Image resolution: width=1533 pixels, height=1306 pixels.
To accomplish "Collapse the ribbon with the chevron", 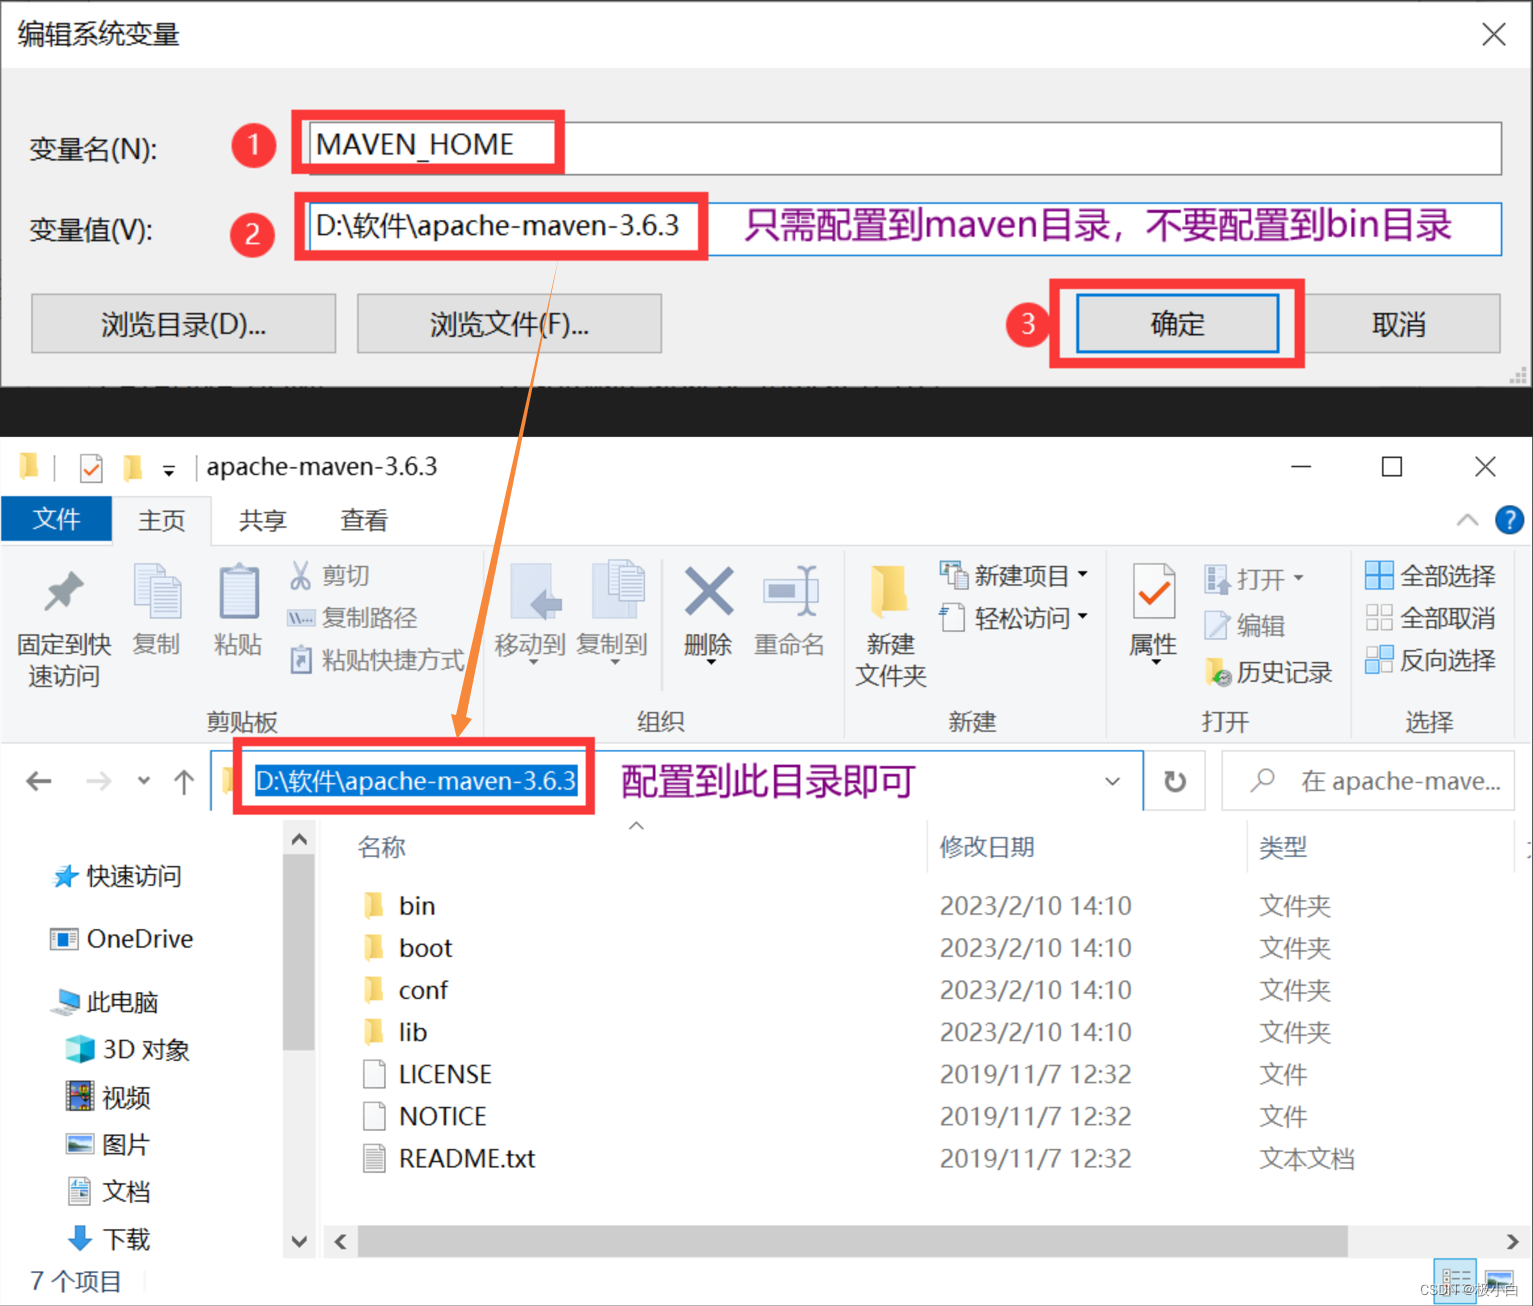I will (x=1467, y=520).
